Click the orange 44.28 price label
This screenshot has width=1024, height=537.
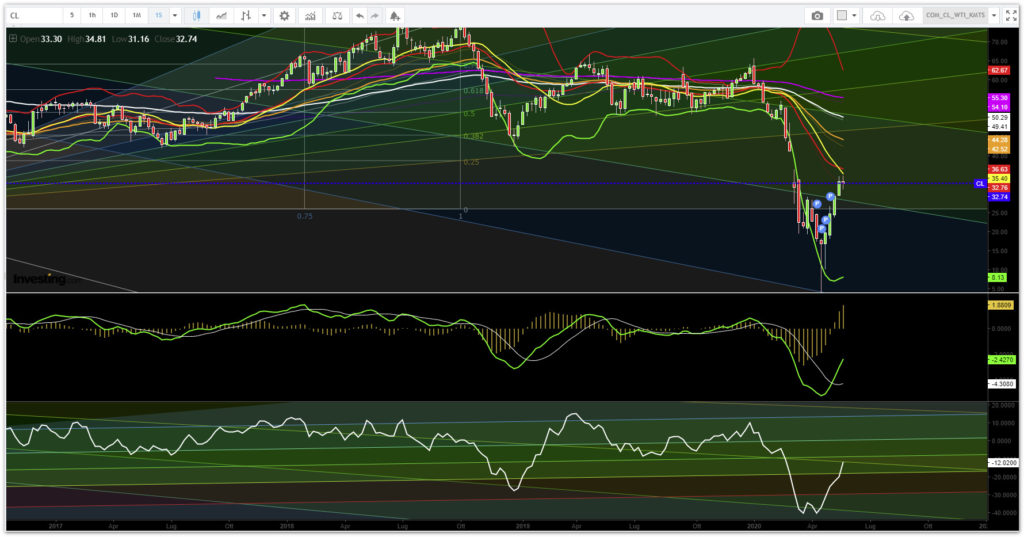[x=999, y=140]
